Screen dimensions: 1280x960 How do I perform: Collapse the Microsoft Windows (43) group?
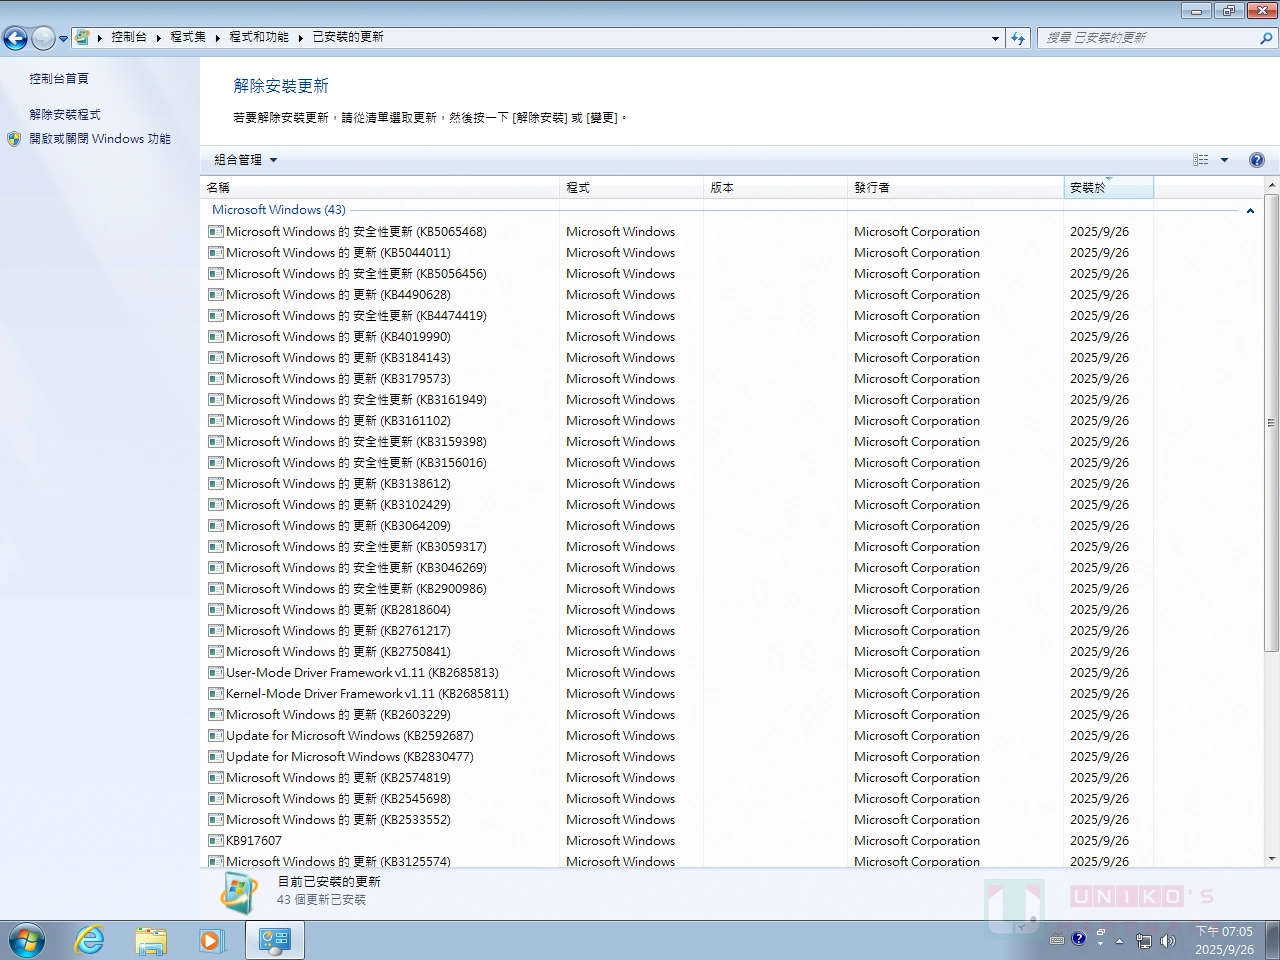[x=1250, y=211]
